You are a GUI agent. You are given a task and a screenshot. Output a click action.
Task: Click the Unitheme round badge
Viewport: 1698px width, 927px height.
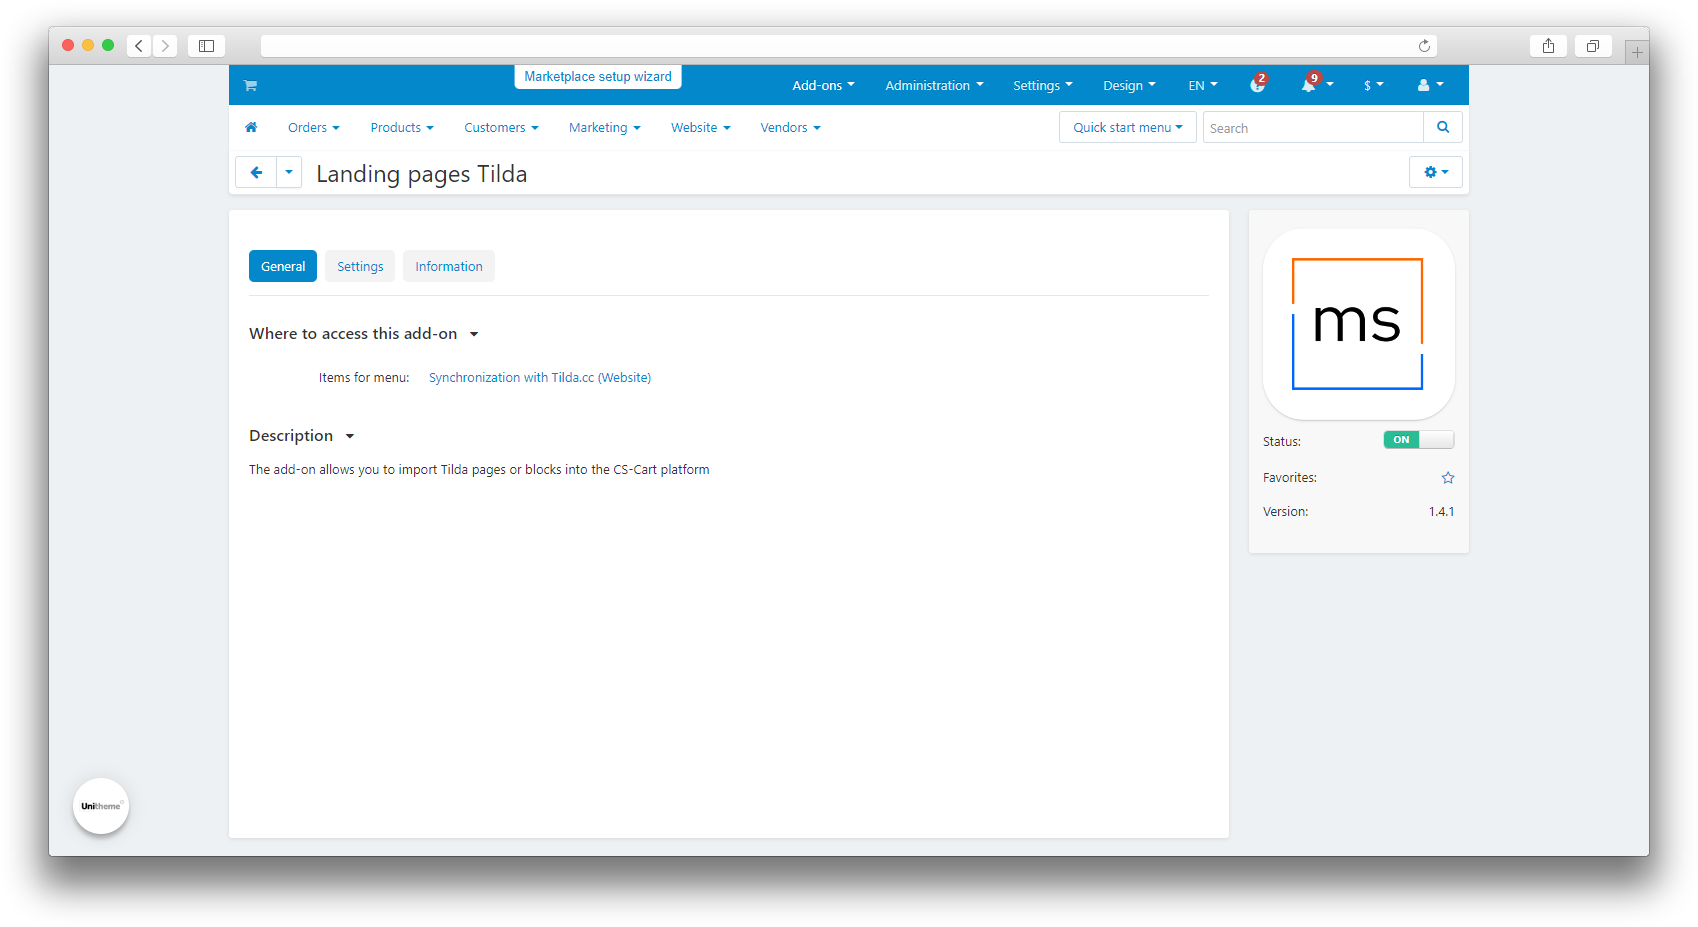[x=101, y=806]
